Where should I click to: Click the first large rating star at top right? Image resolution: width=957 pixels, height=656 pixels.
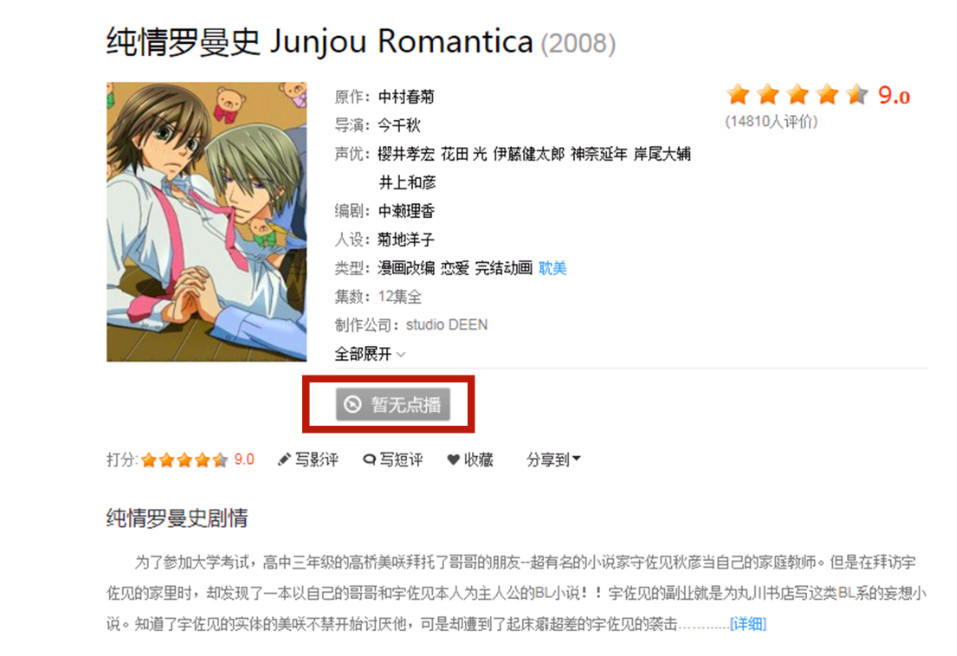739,95
